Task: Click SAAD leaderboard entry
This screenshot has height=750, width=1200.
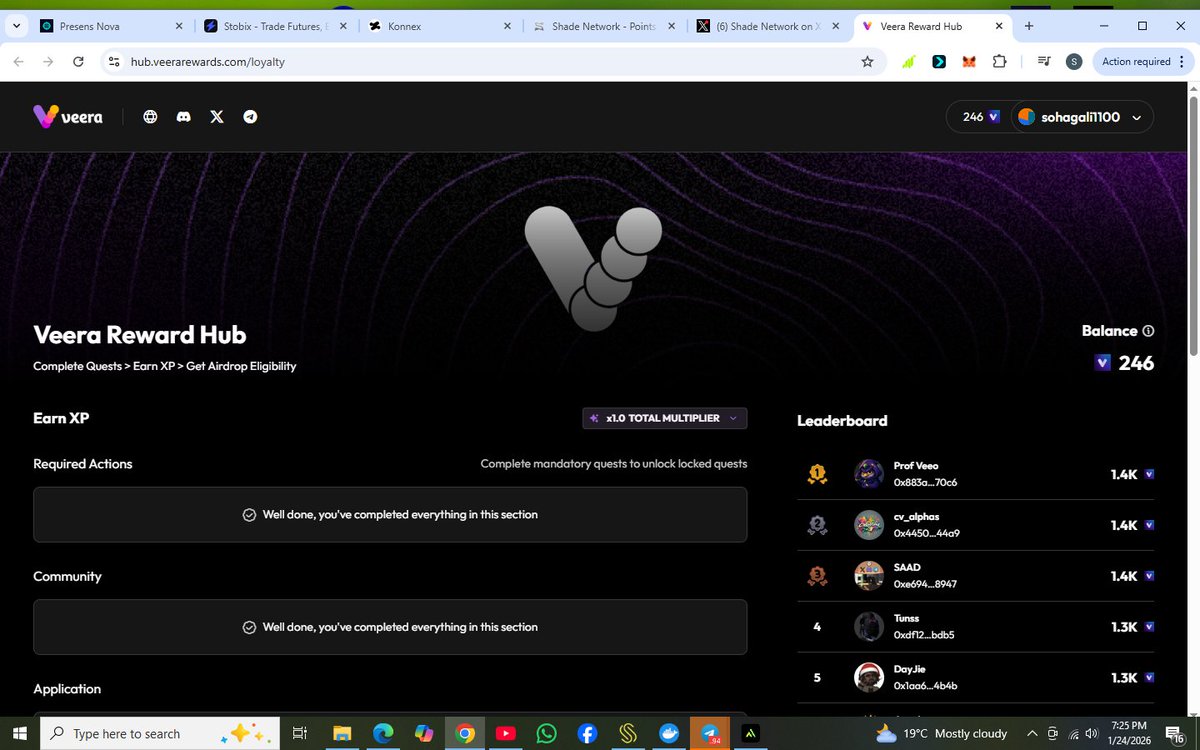Action: coord(976,576)
